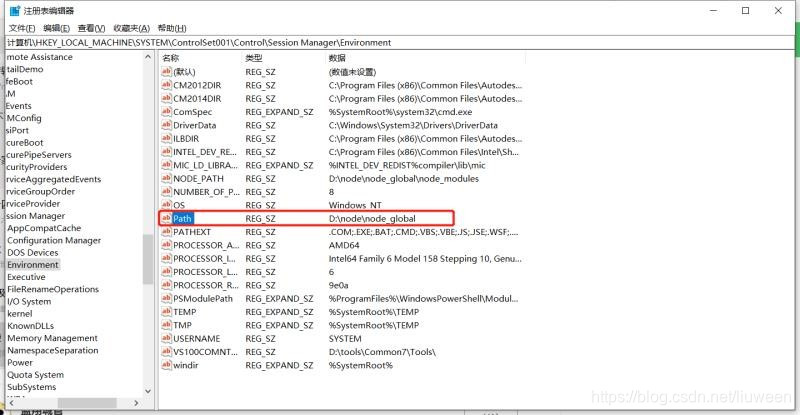800x415 pixels.
Task: Click the string icon of windir value
Action: pos(166,365)
